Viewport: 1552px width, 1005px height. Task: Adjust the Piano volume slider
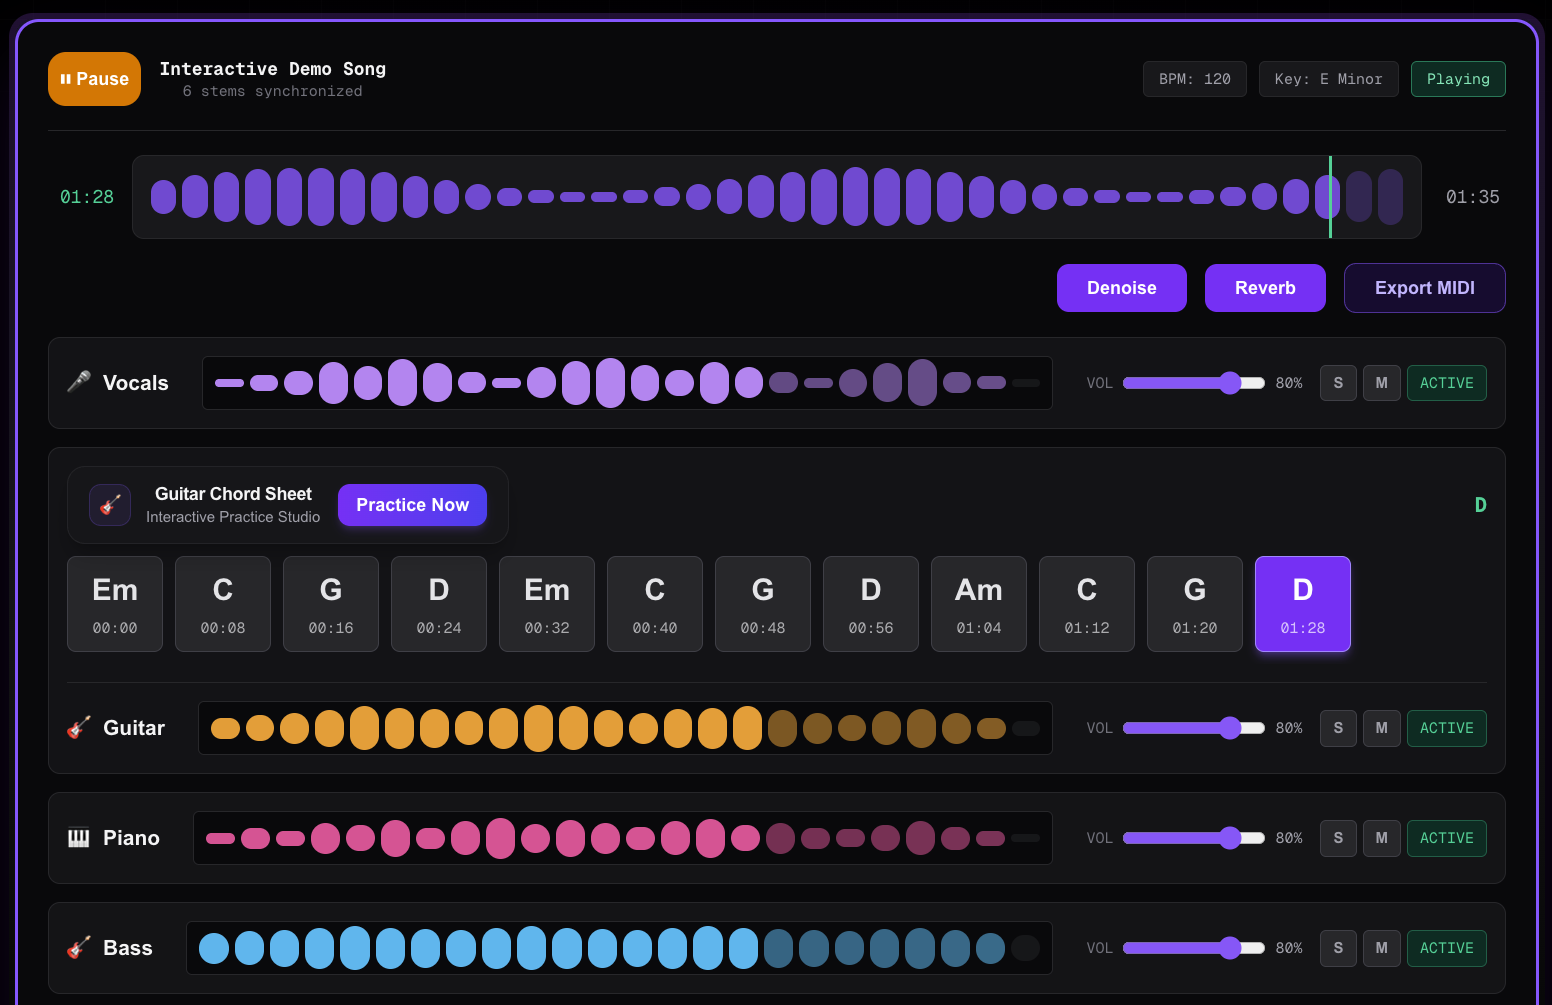[1194, 838]
